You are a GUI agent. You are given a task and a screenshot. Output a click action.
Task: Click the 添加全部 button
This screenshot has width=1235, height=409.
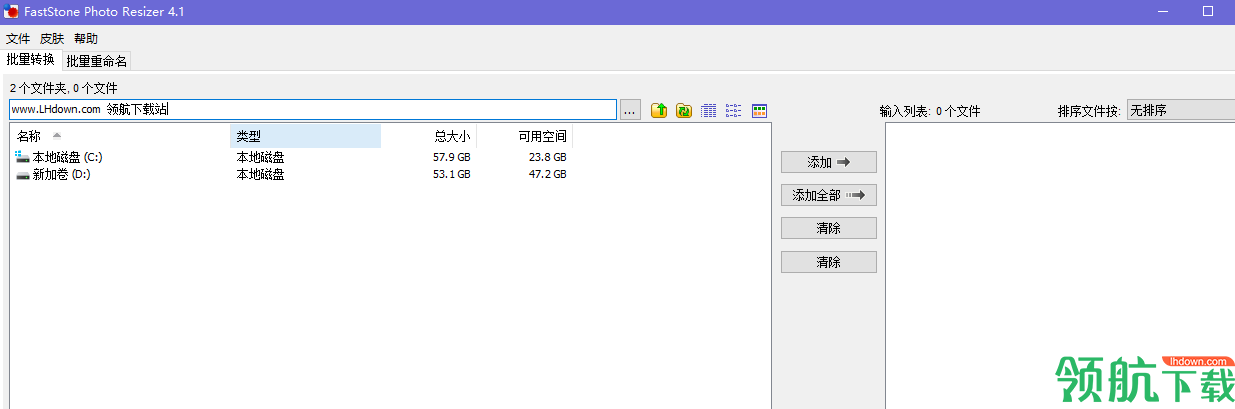(x=829, y=195)
